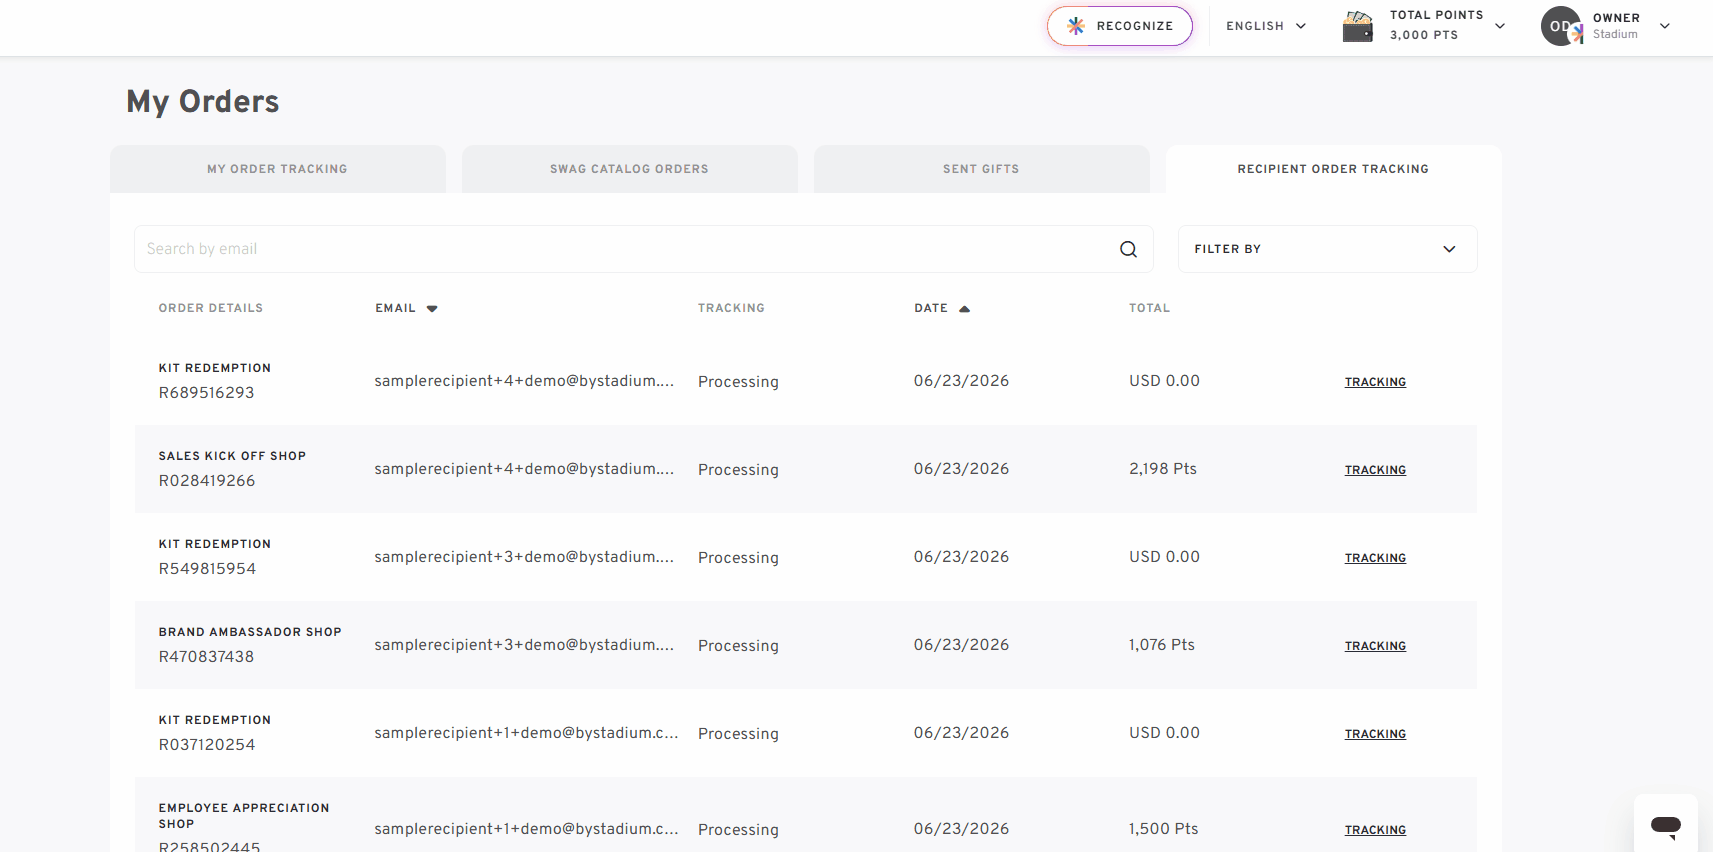Open the English language dropdown
This screenshot has width=1713, height=852.
pyautogui.click(x=1266, y=26)
